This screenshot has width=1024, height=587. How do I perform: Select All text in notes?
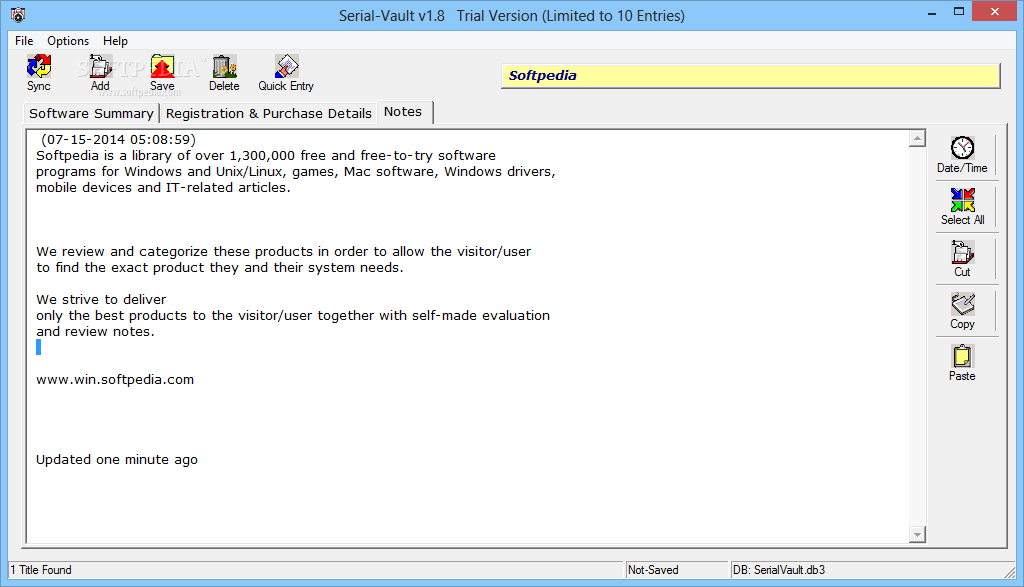962,206
